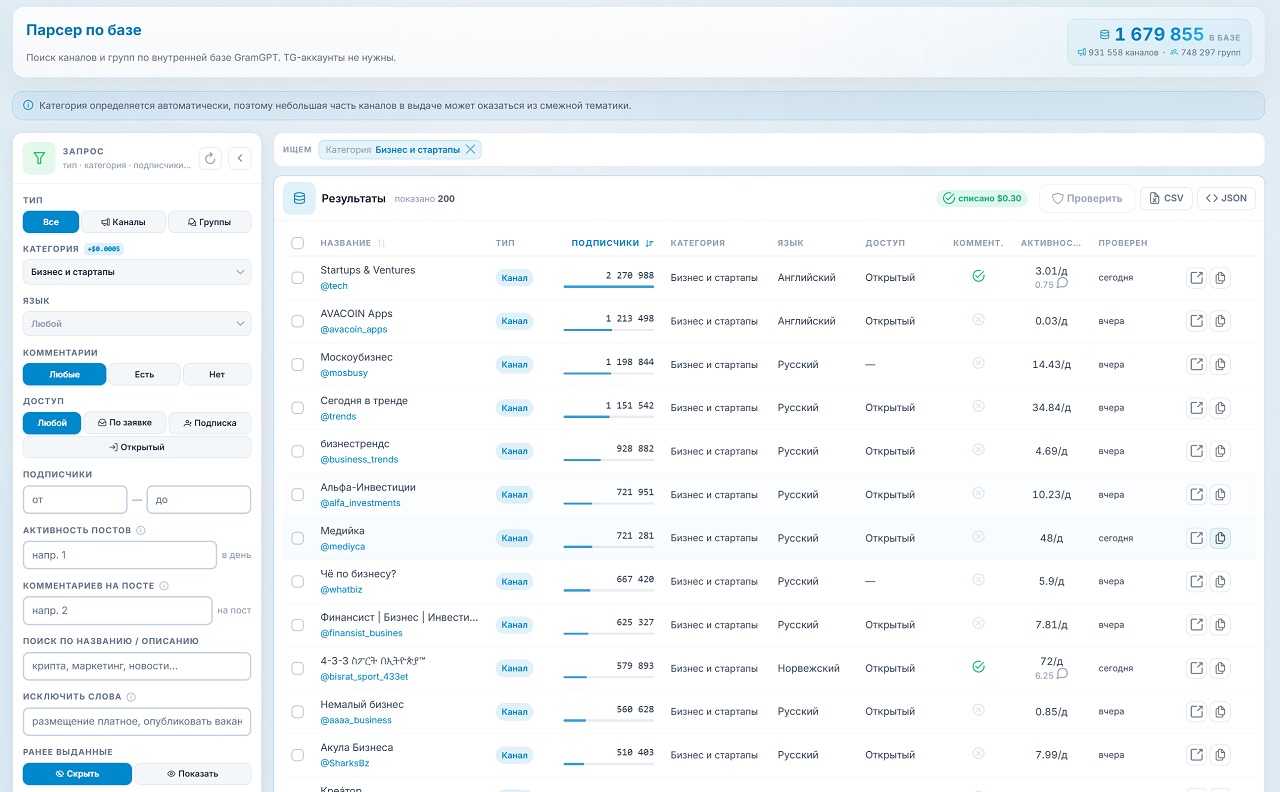Click the subscribers от minimum field
Screen dimensions: 1280x792
pyautogui.click(x=75, y=499)
